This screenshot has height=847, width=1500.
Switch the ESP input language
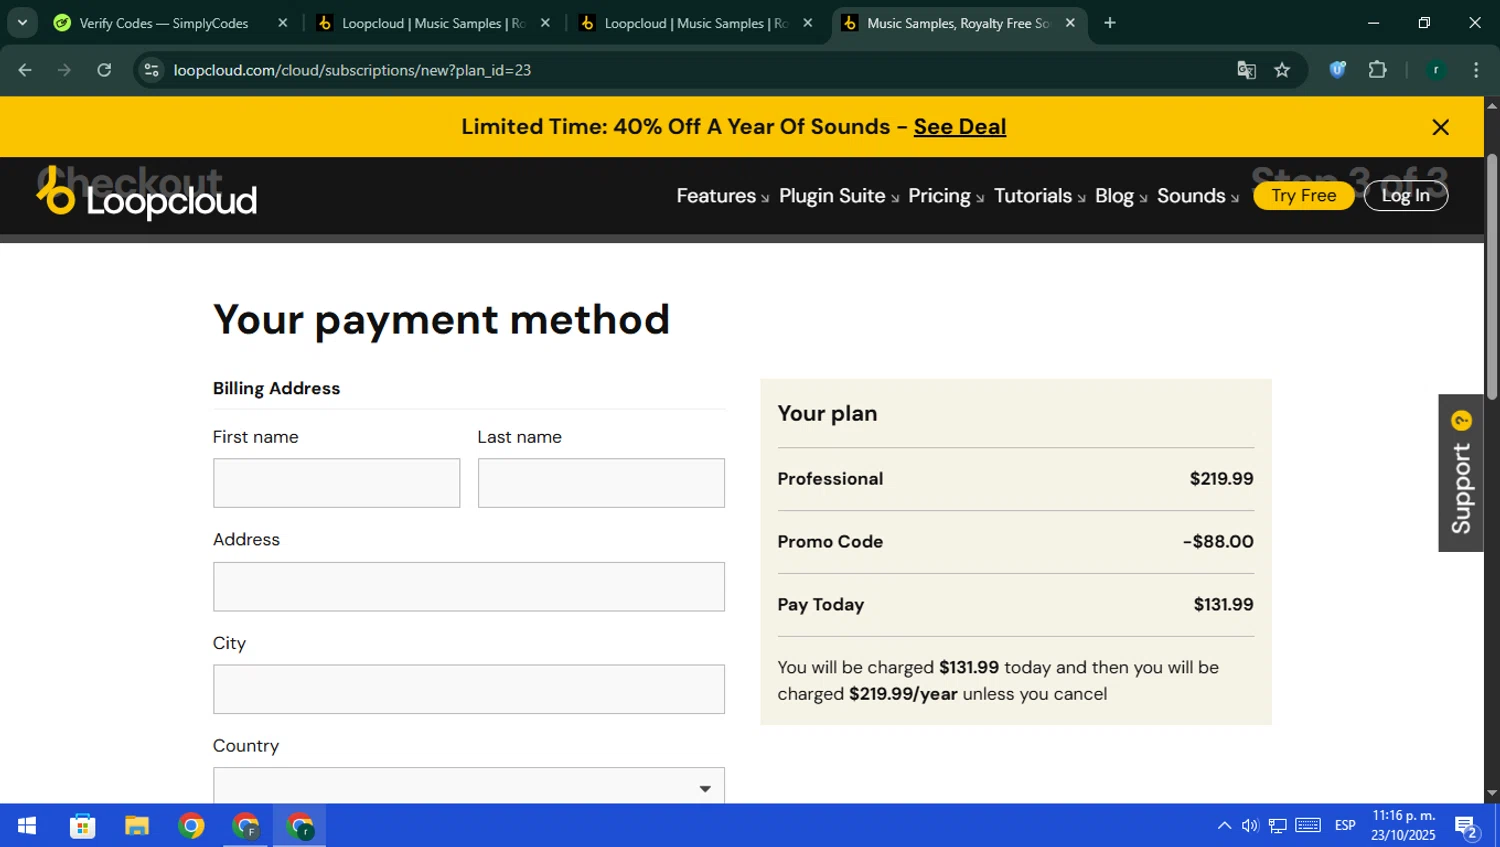1345,826
